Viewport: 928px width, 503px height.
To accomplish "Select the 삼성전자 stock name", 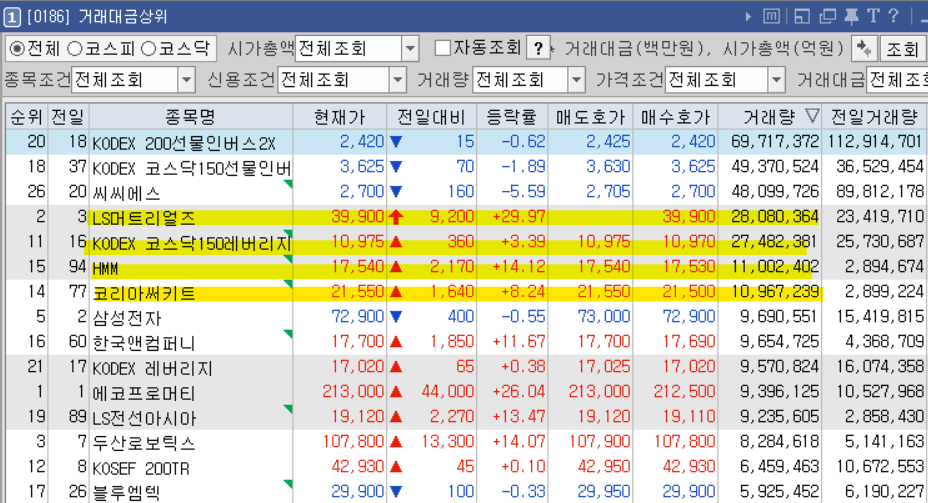I will [127, 318].
